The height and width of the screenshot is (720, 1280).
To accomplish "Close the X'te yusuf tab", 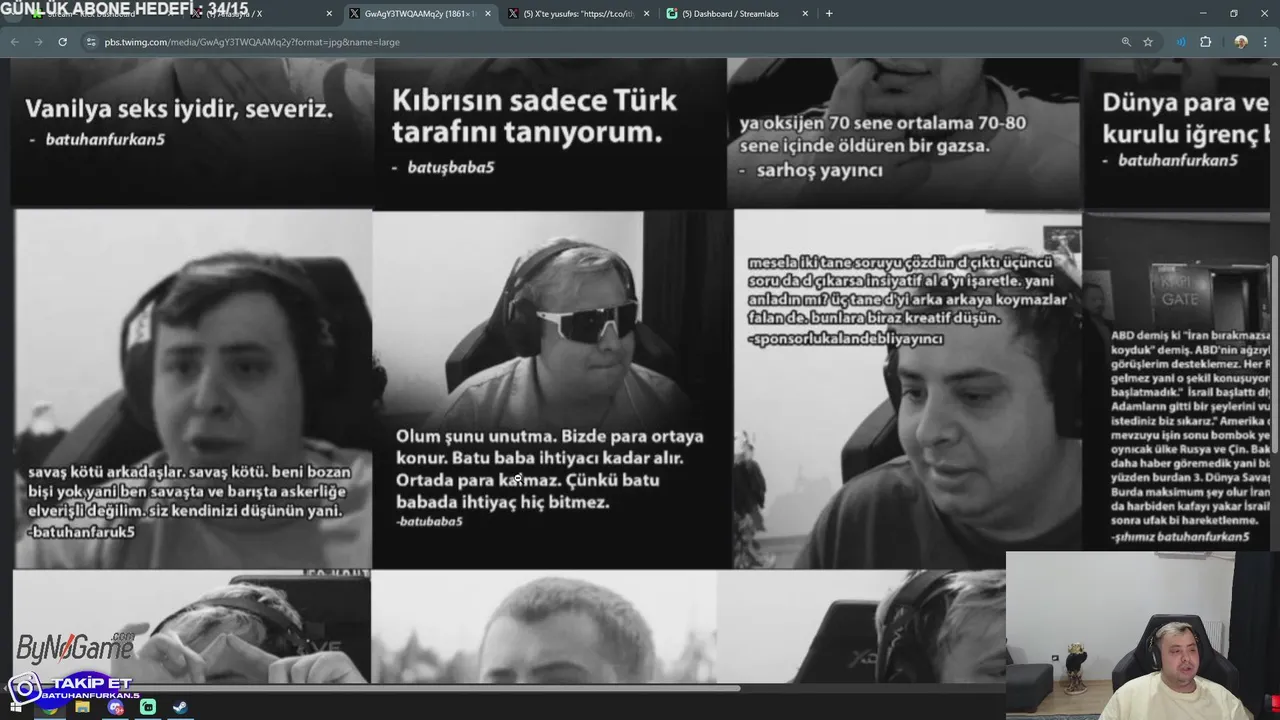I will [x=646, y=14].
